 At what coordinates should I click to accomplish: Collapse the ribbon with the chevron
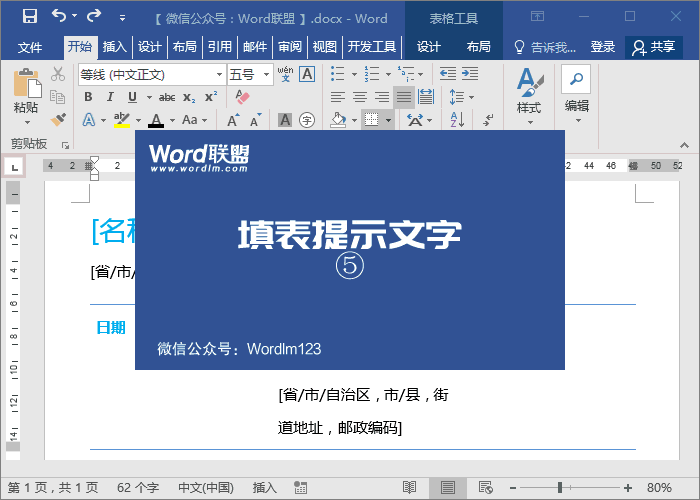coord(684,145)
